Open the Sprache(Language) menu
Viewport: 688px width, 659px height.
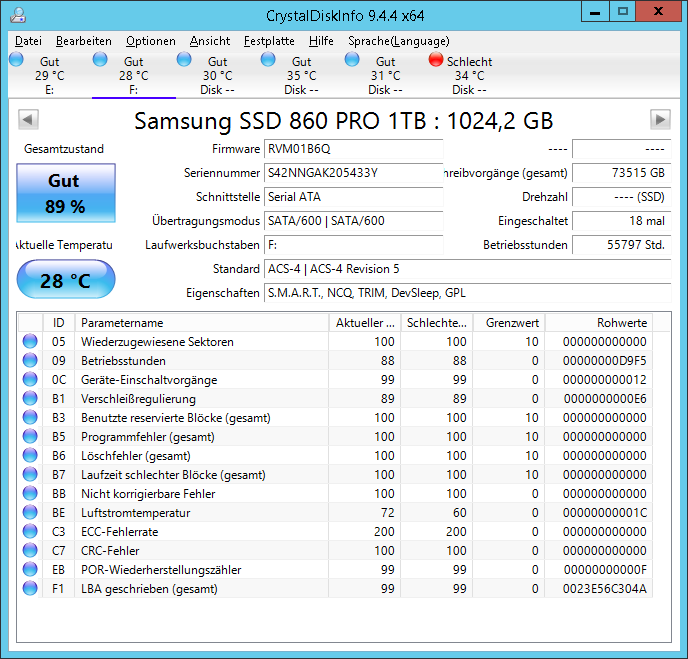click(x=398, y=41)
